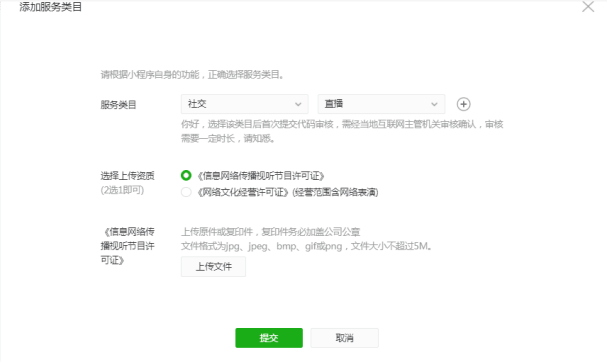Open the 直播 subcategory dropdown

coord(381,104)
